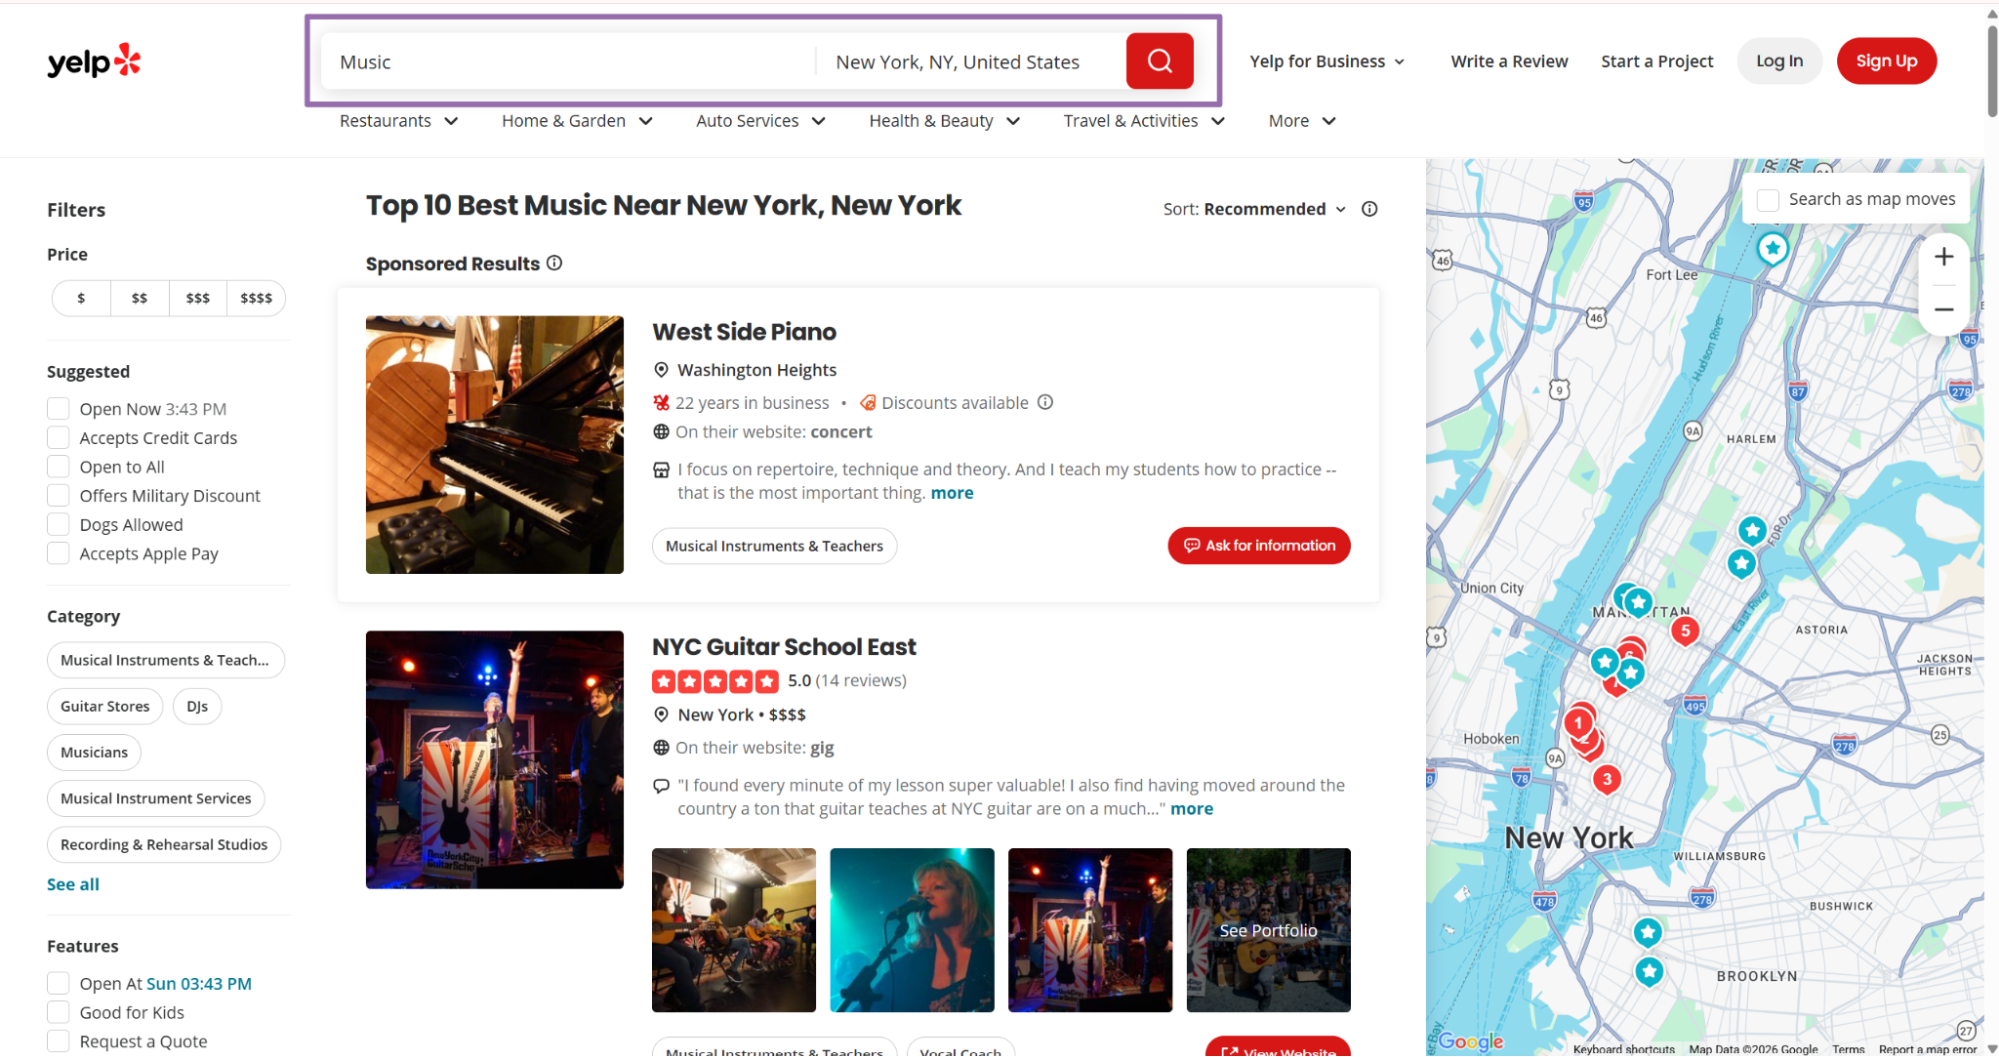1999x1057 pixels.
Task: Click the five-star rating of NYC Guitar School East
Action: coord(715,681)
